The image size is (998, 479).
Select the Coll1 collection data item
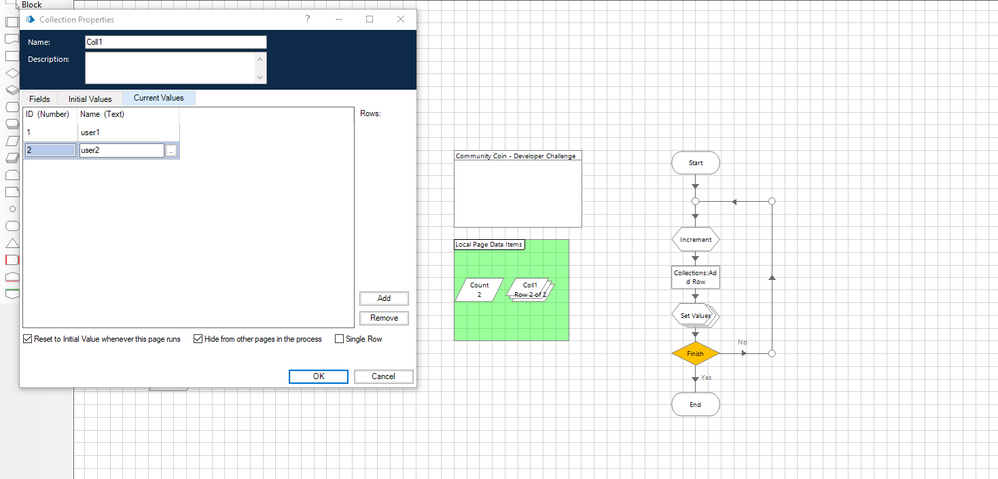tap(530, 290)
